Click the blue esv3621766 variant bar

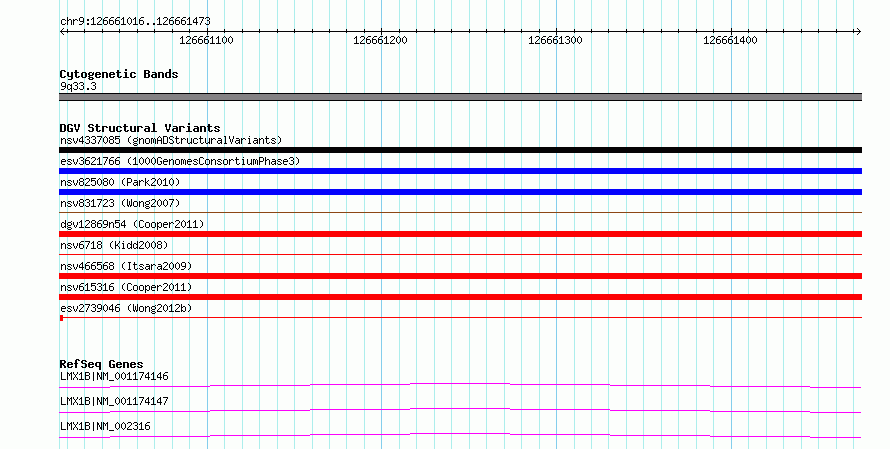(460, 171)
